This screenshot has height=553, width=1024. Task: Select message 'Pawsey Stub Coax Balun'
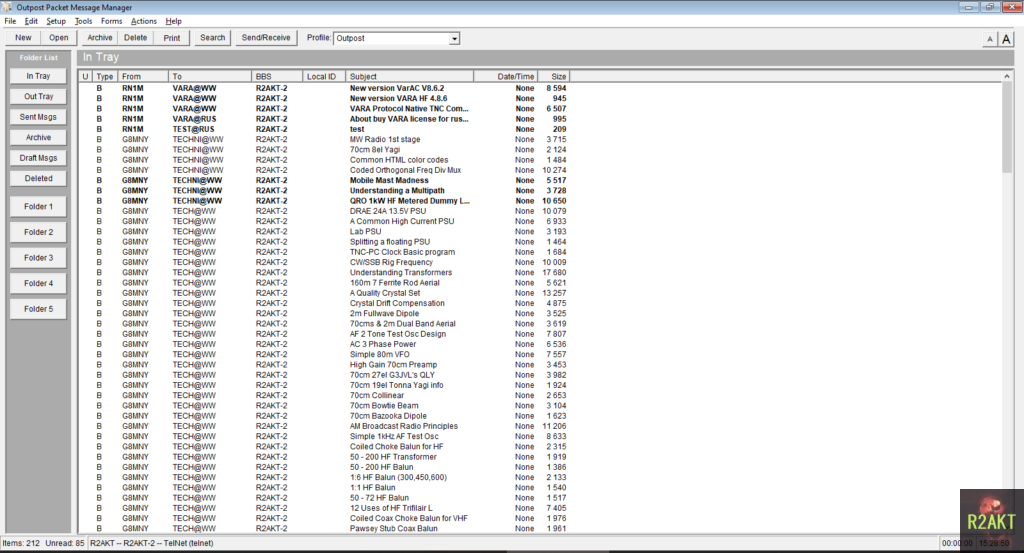click(x=325, y=529)
